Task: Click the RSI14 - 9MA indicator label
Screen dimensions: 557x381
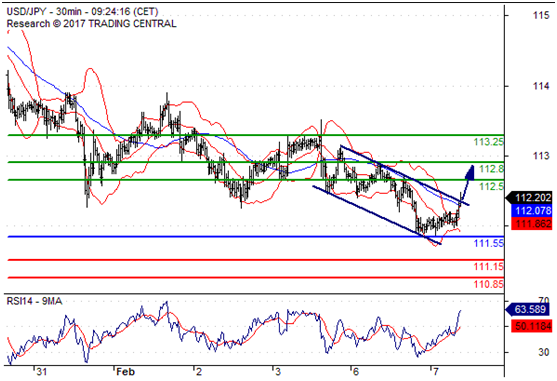Action: [34, 301]
